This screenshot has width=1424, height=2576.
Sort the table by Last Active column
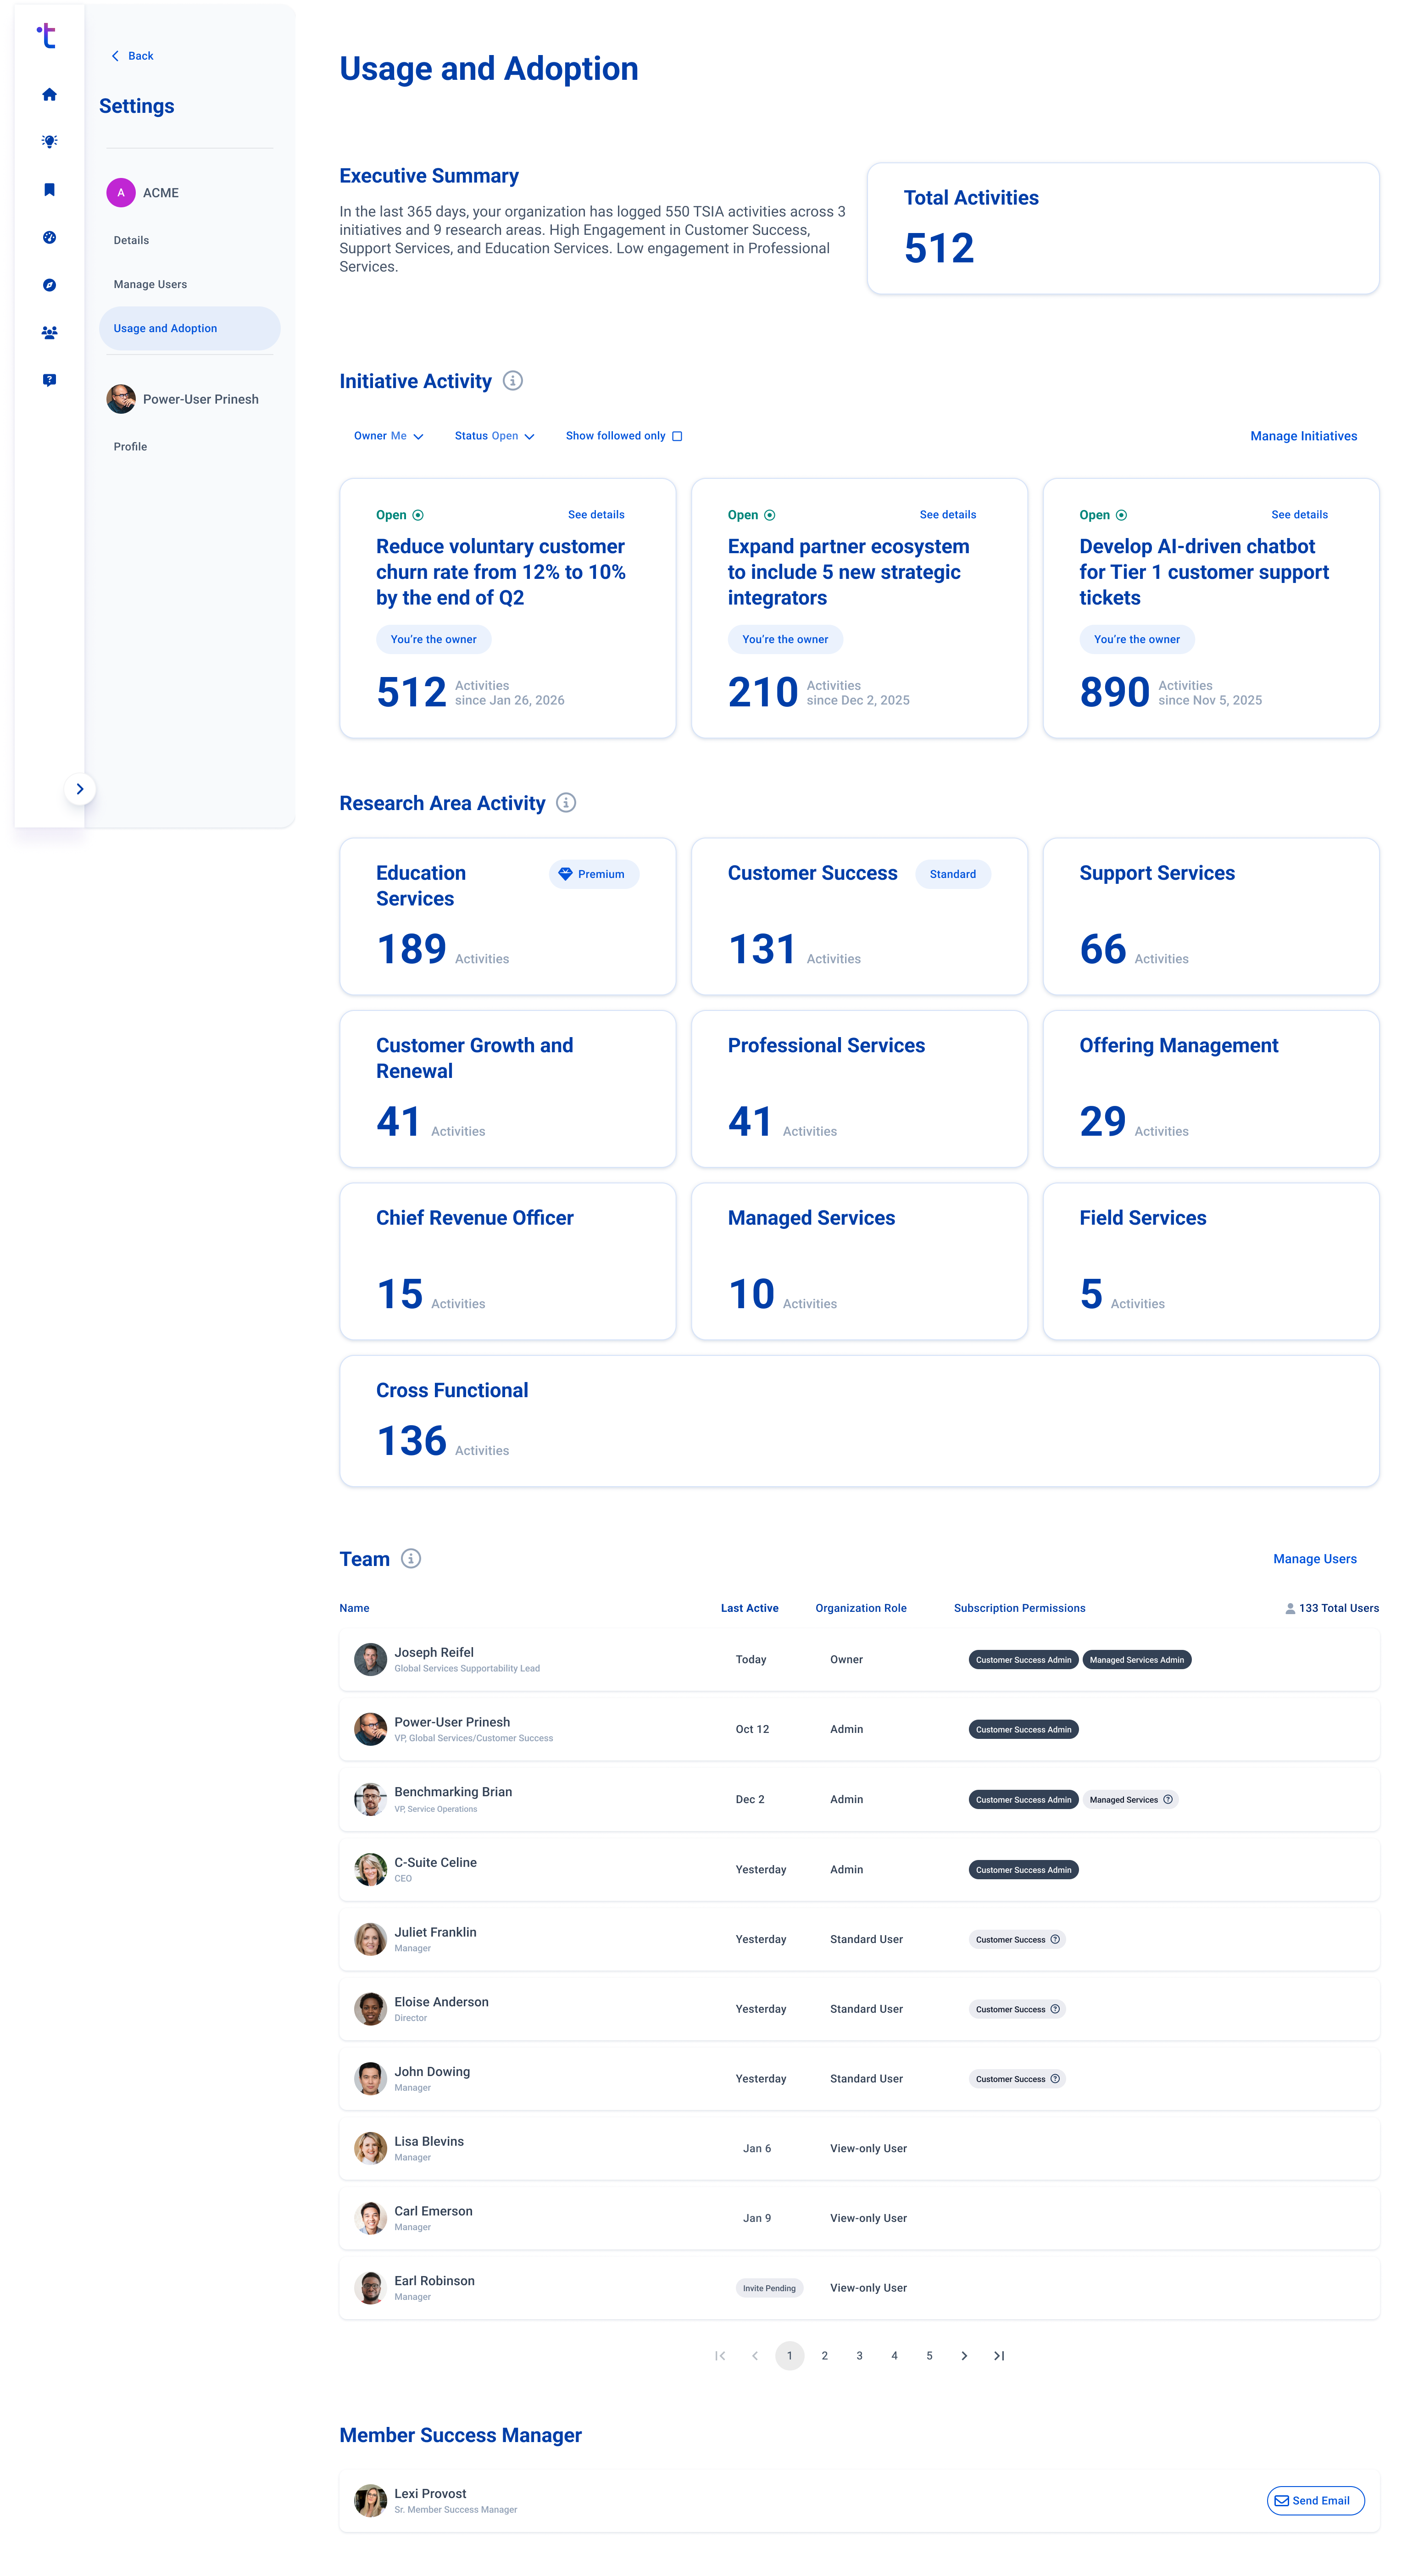pos(749,1609)
